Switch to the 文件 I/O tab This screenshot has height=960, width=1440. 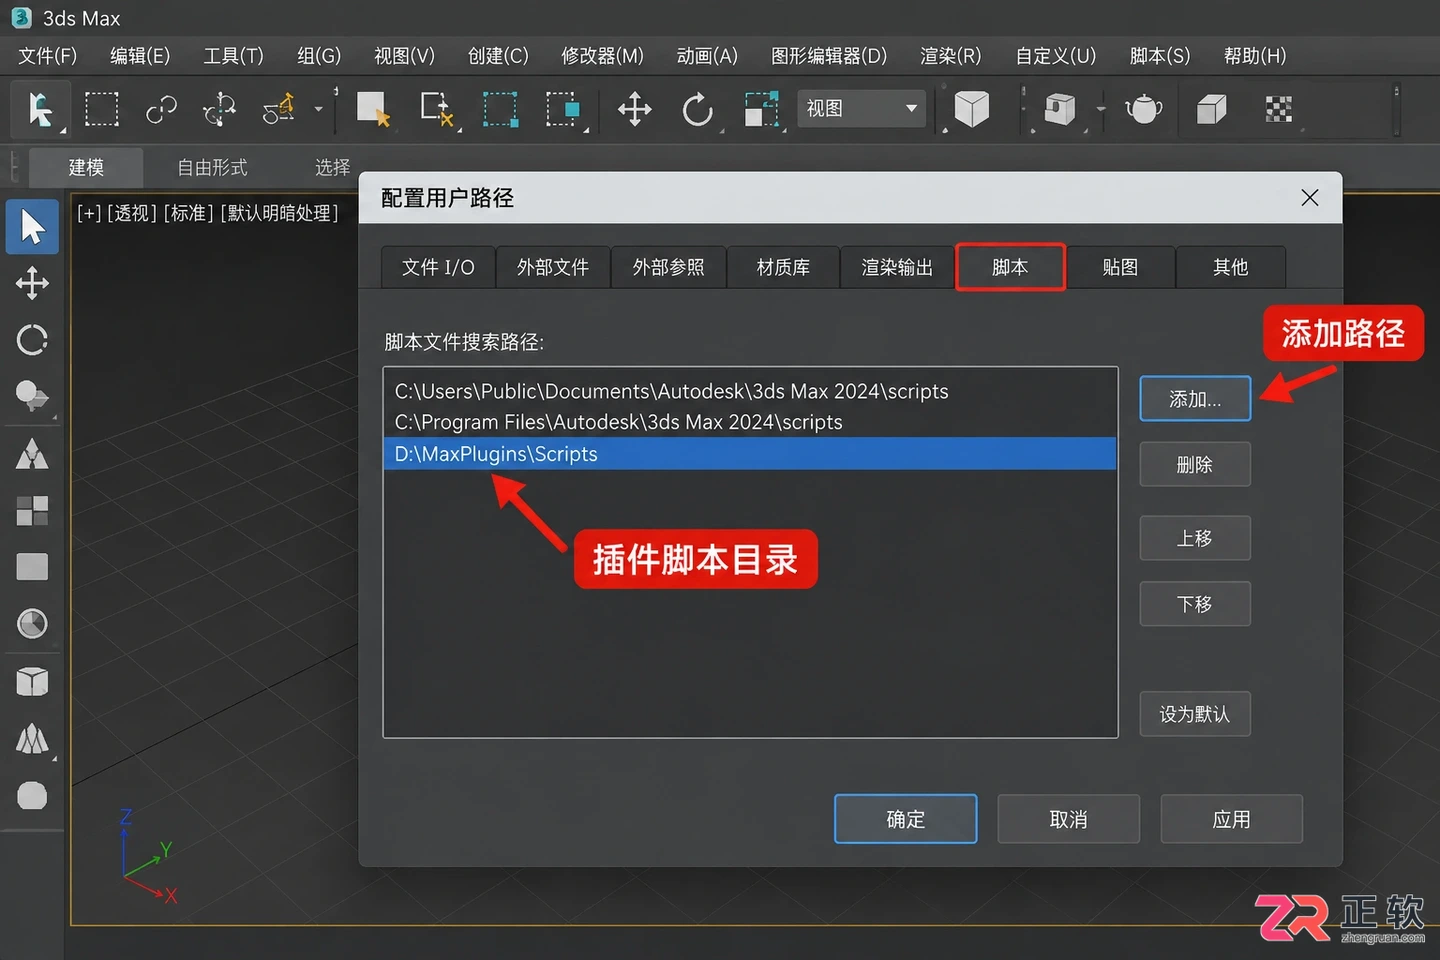pyautogui.click(x=438, y=267)
